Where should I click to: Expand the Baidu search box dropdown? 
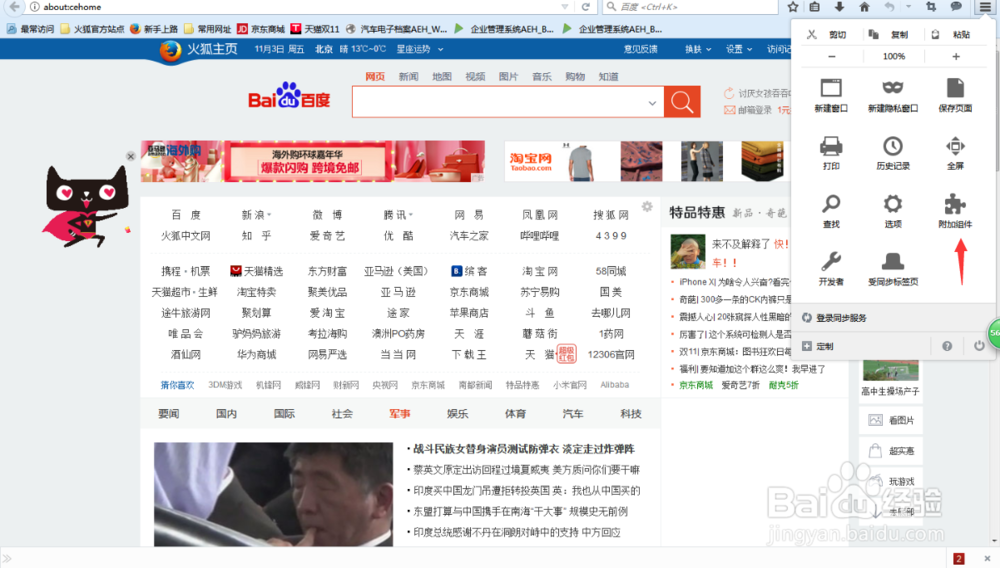pos(652,103)
